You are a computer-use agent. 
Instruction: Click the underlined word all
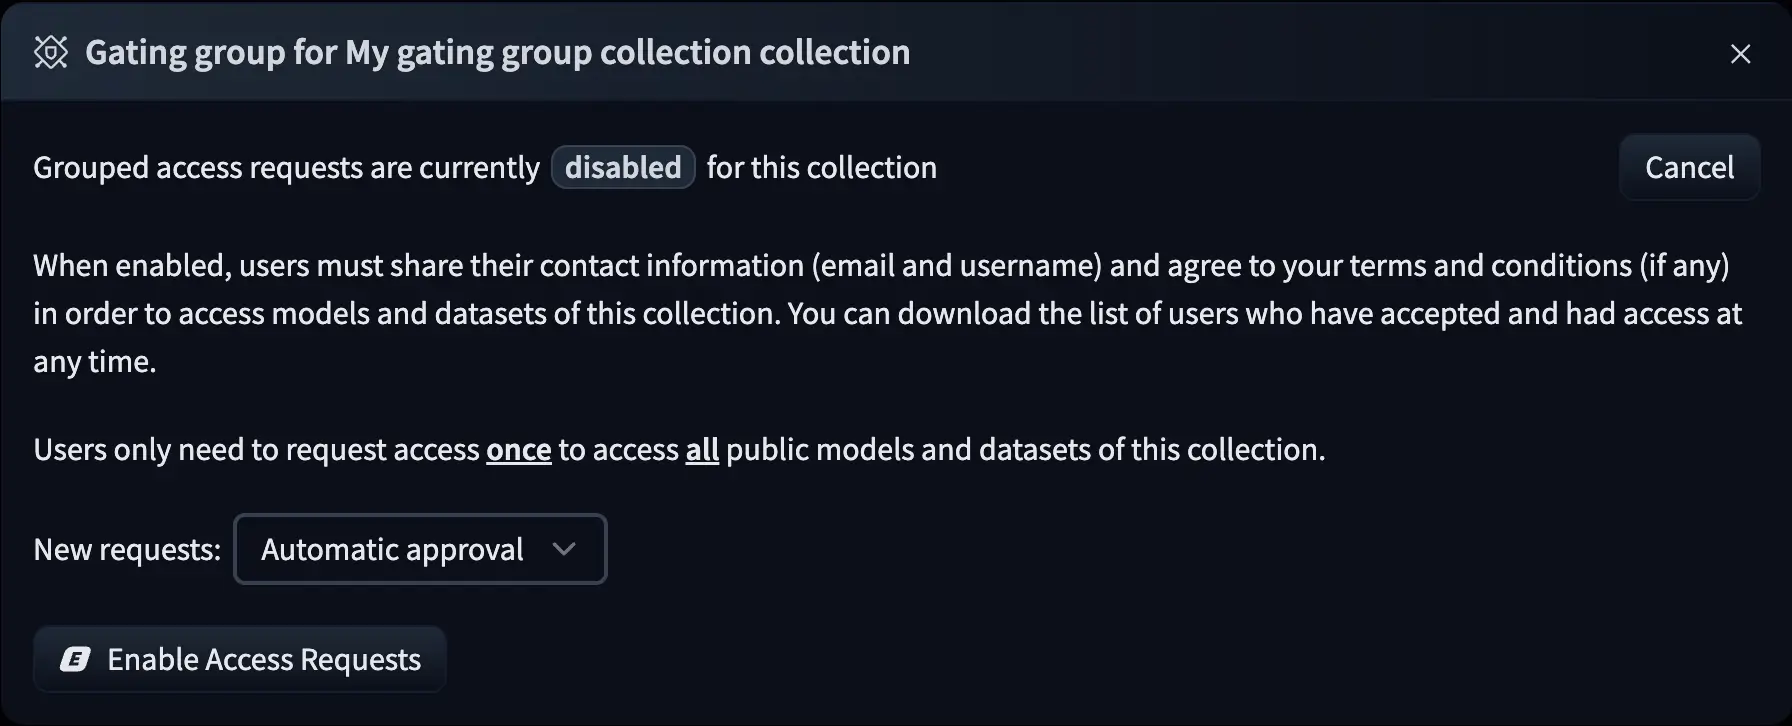click(702, 450)
